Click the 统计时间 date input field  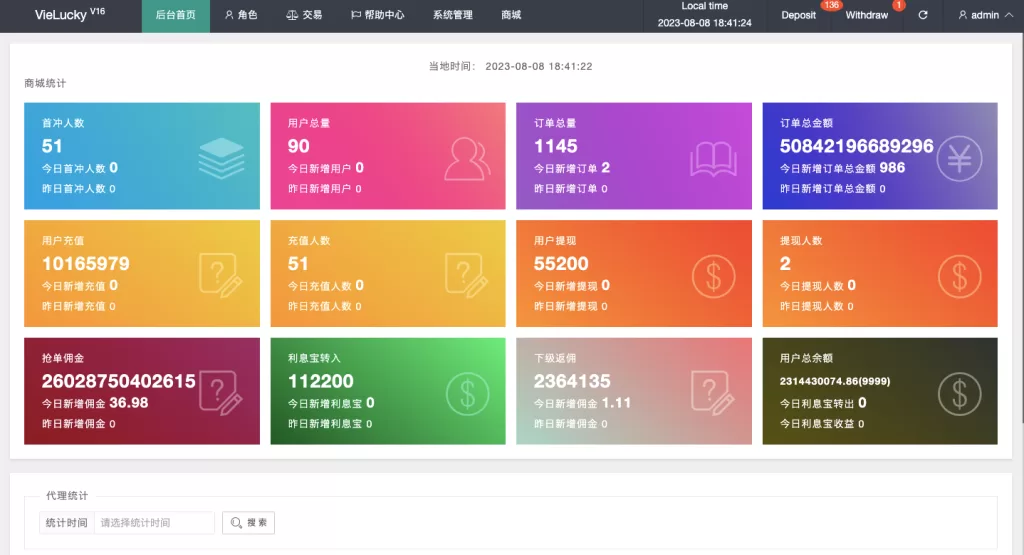(154, 523)
